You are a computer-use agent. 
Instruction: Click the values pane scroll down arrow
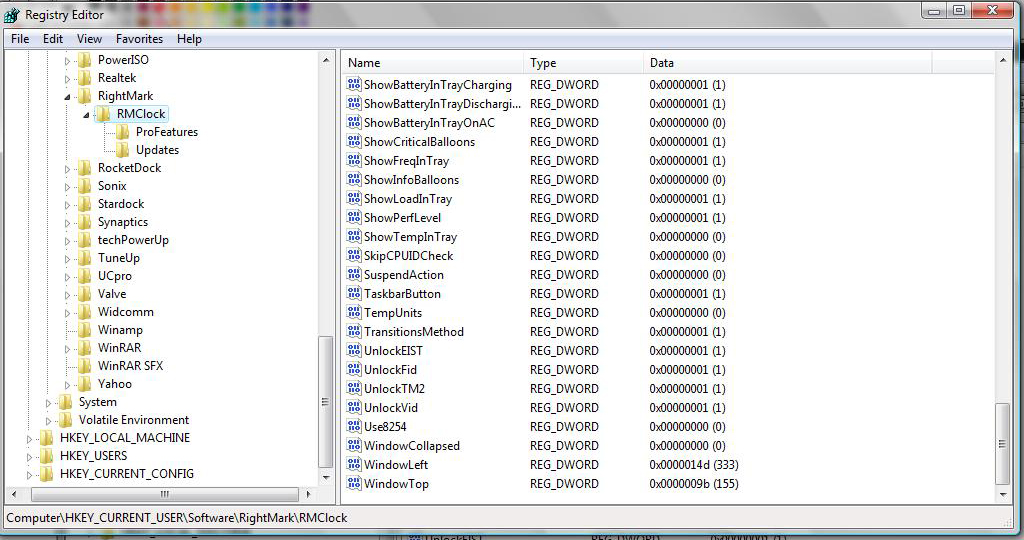pos(1003,495)
